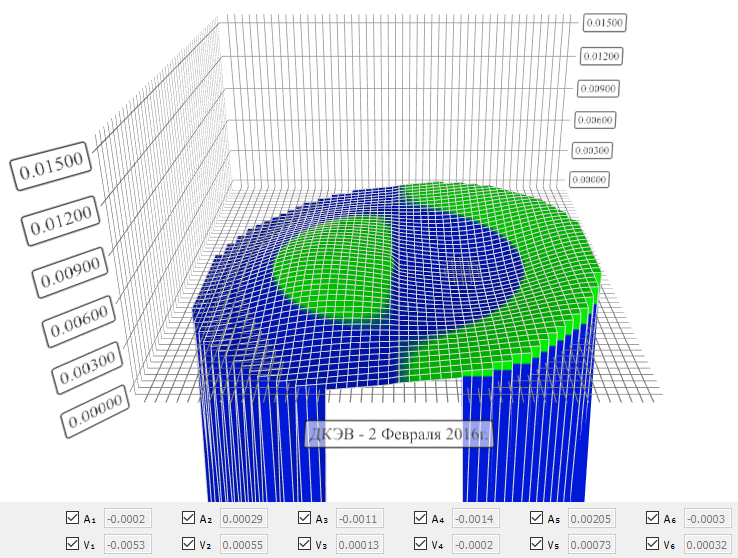Disable the A₃ checkbox
The height and width of the screenshot is (558, 738).
coord(305,518)
